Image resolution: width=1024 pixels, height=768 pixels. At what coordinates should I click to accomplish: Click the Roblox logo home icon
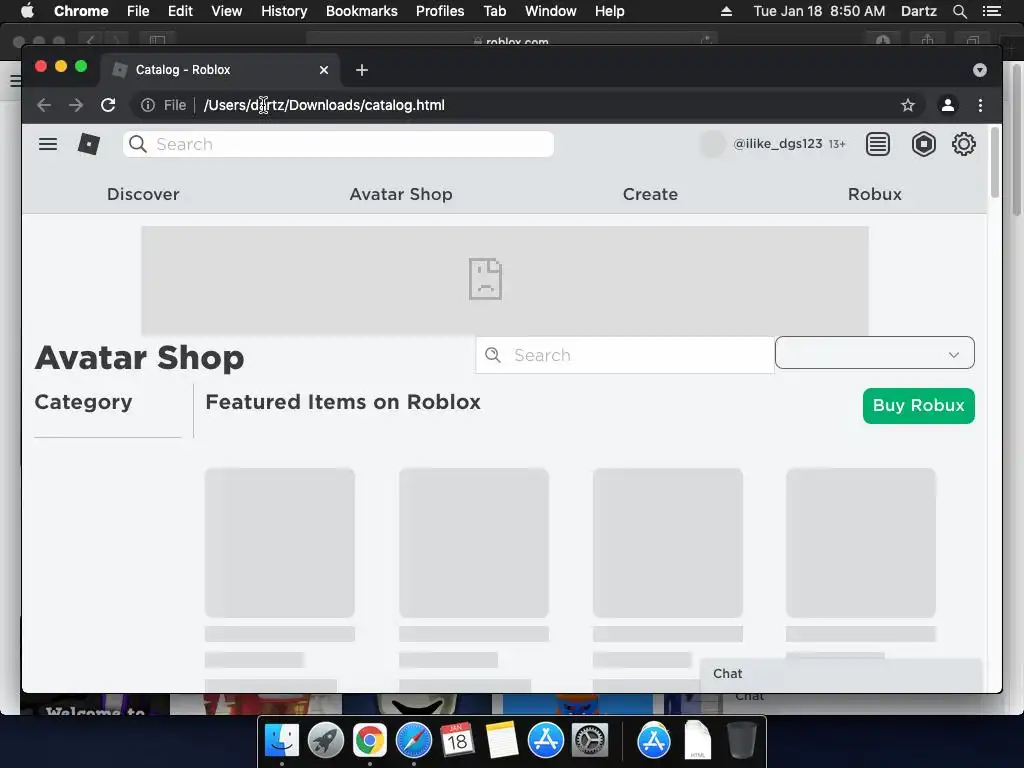pos(89,144)
